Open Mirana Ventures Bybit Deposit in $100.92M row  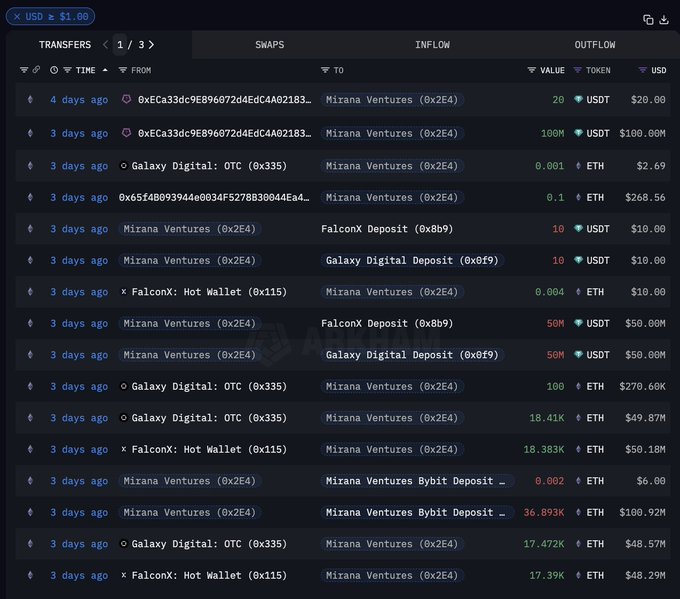point(417,512)
